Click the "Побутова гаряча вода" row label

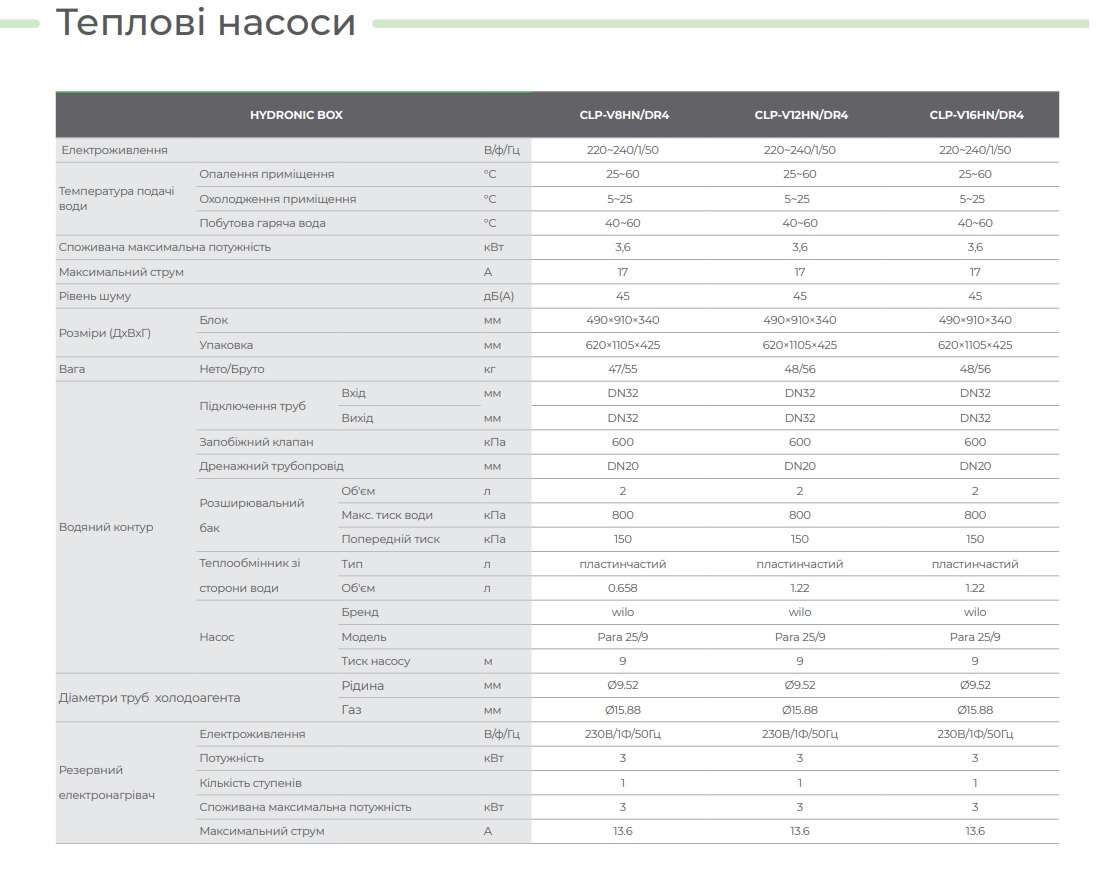click(262, 223)
